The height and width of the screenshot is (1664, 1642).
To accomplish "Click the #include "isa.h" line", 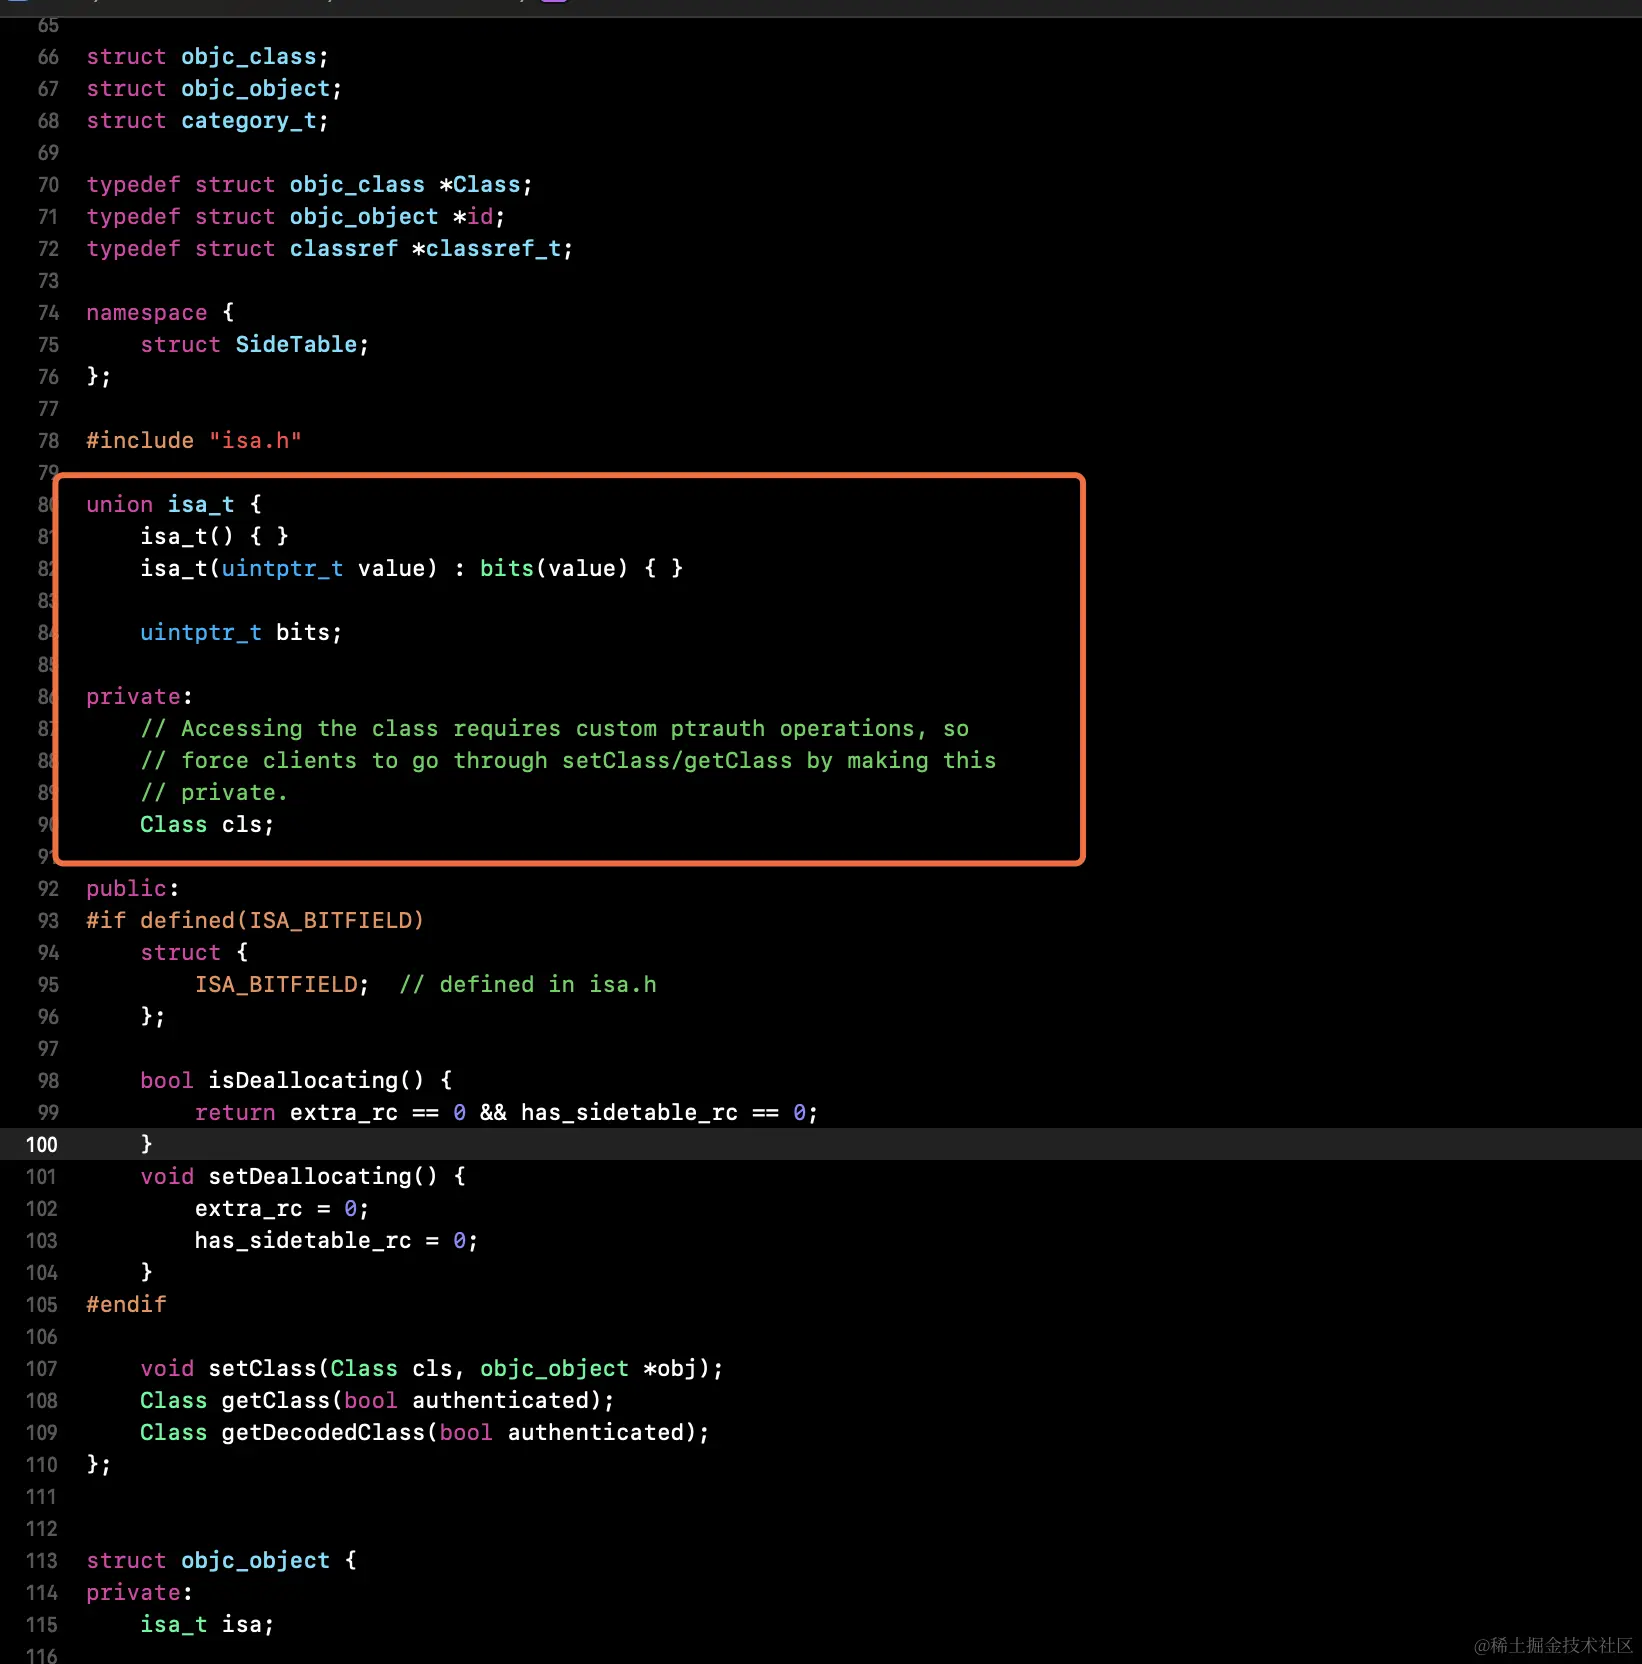I will point(194,441).
